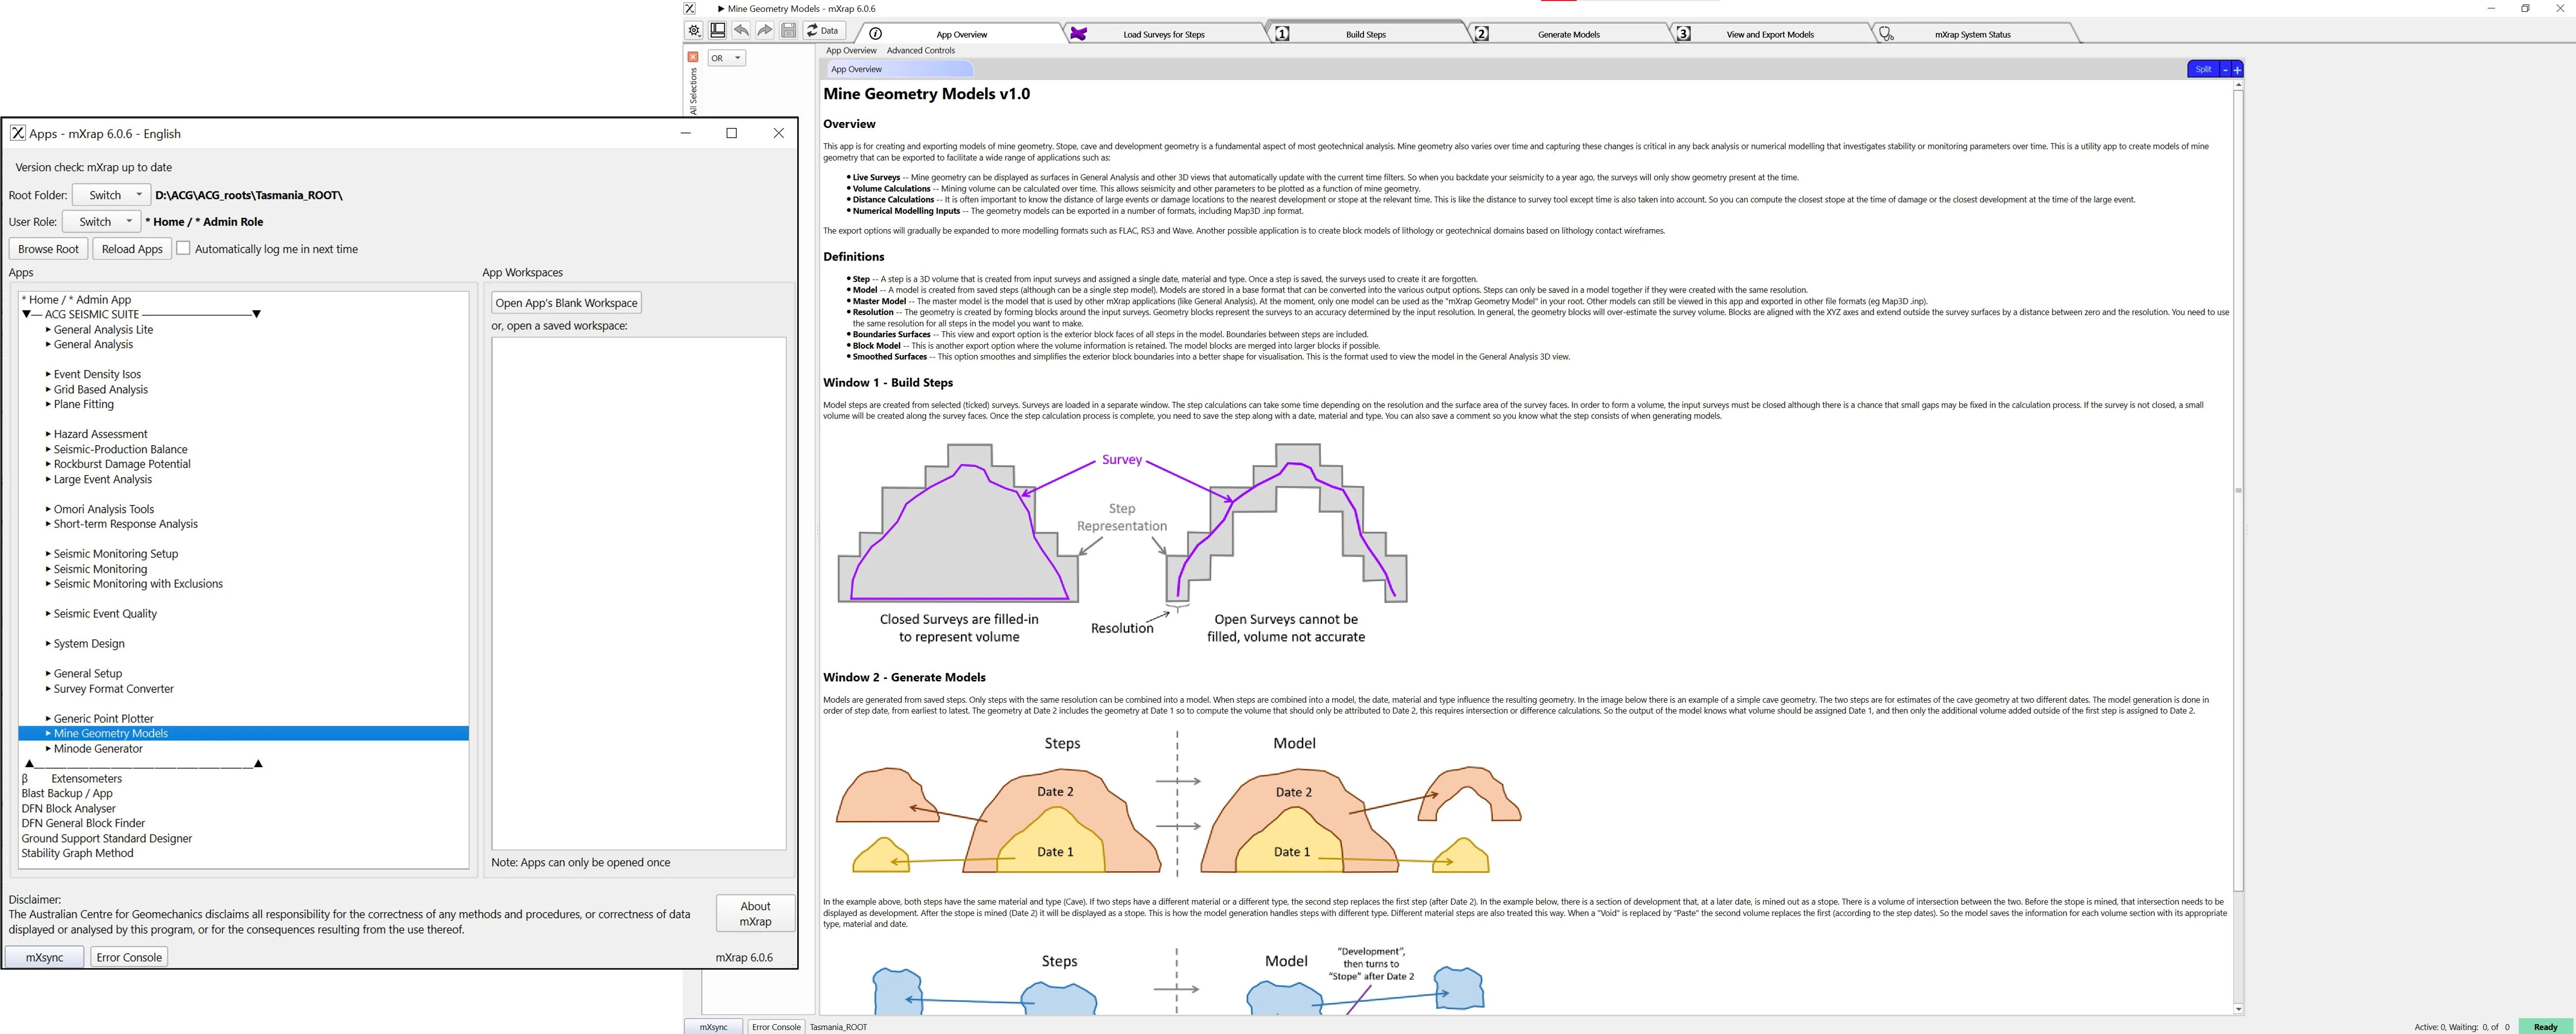Click the undo arrow icon
The height and width of the screenshot is (1034, 2576).
(740, 30)
